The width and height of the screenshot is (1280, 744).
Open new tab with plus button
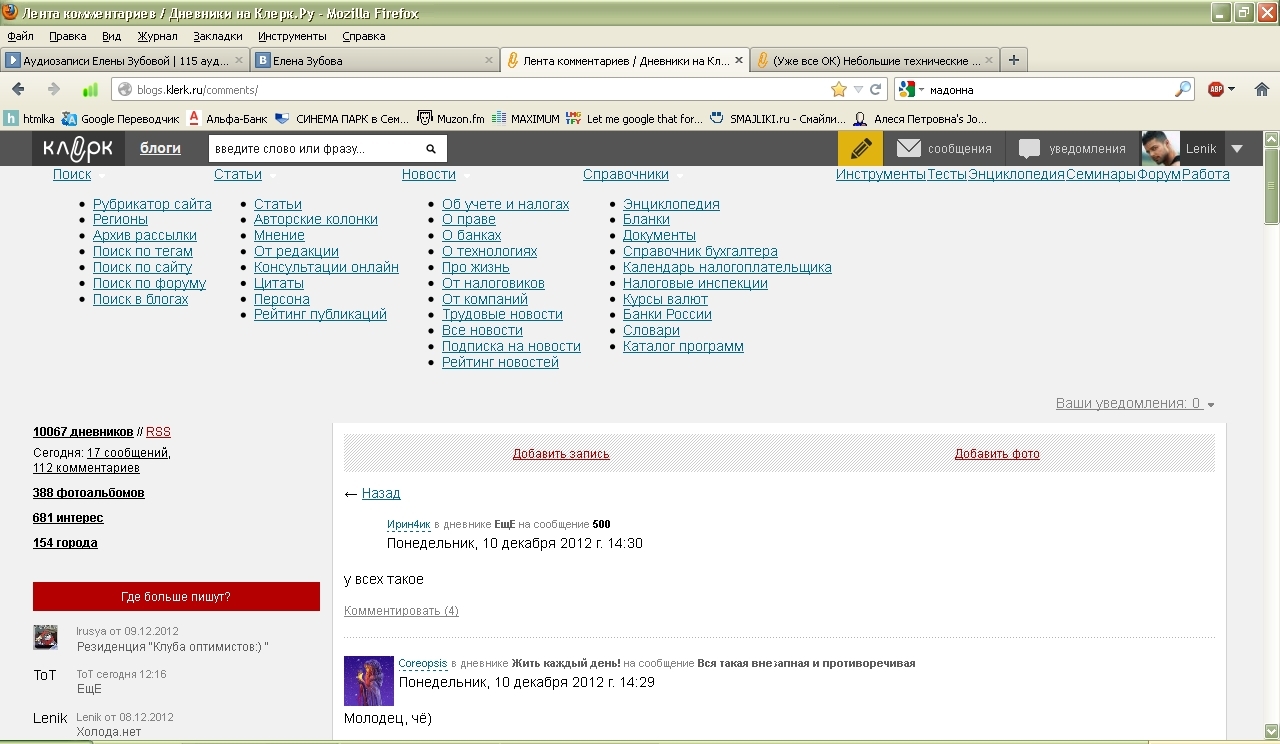[1013, 60]
